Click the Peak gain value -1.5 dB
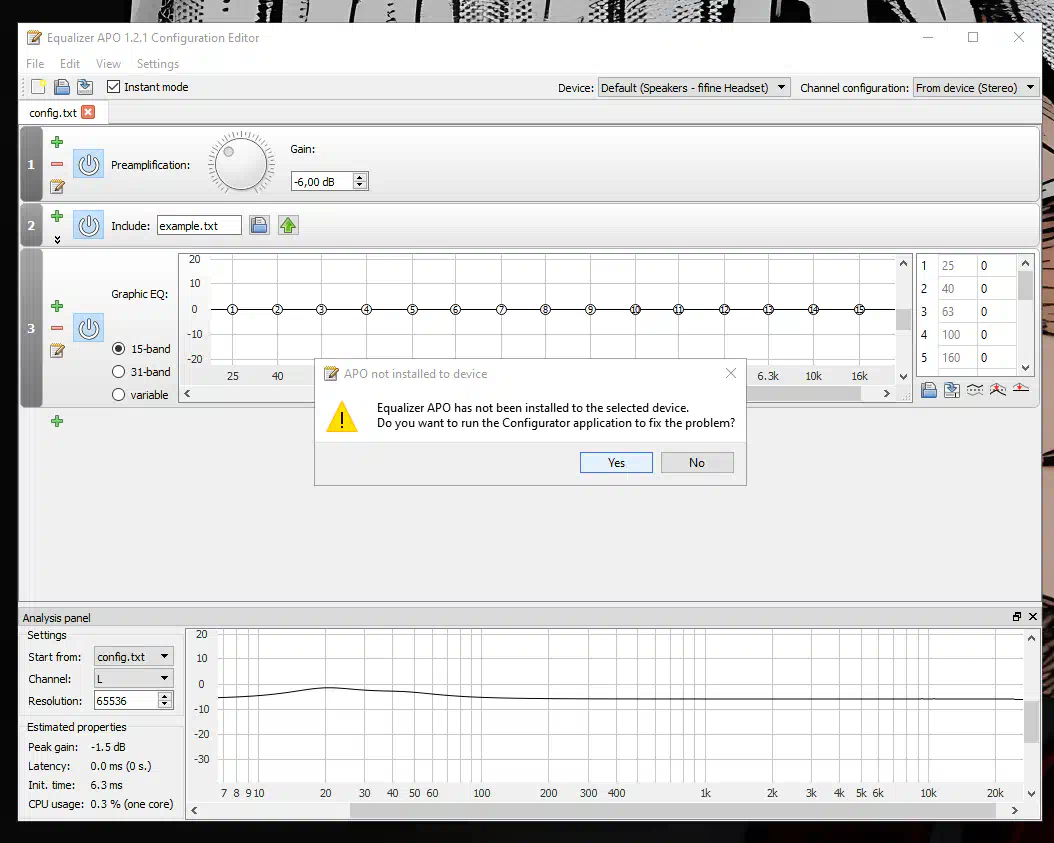This screenshot has width=1054, height=843. click(108, 747)
